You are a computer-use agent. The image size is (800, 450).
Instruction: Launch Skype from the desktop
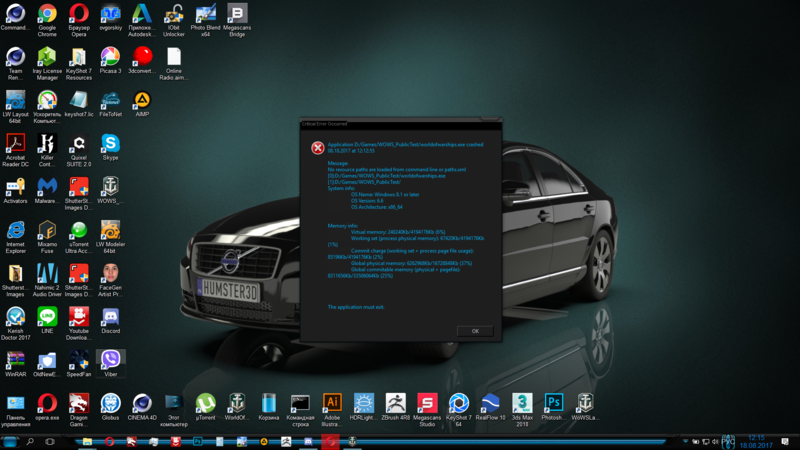110,144
